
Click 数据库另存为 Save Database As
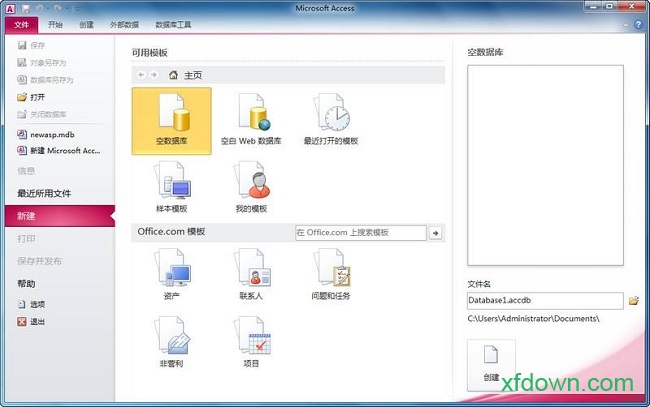pos(45,80)
